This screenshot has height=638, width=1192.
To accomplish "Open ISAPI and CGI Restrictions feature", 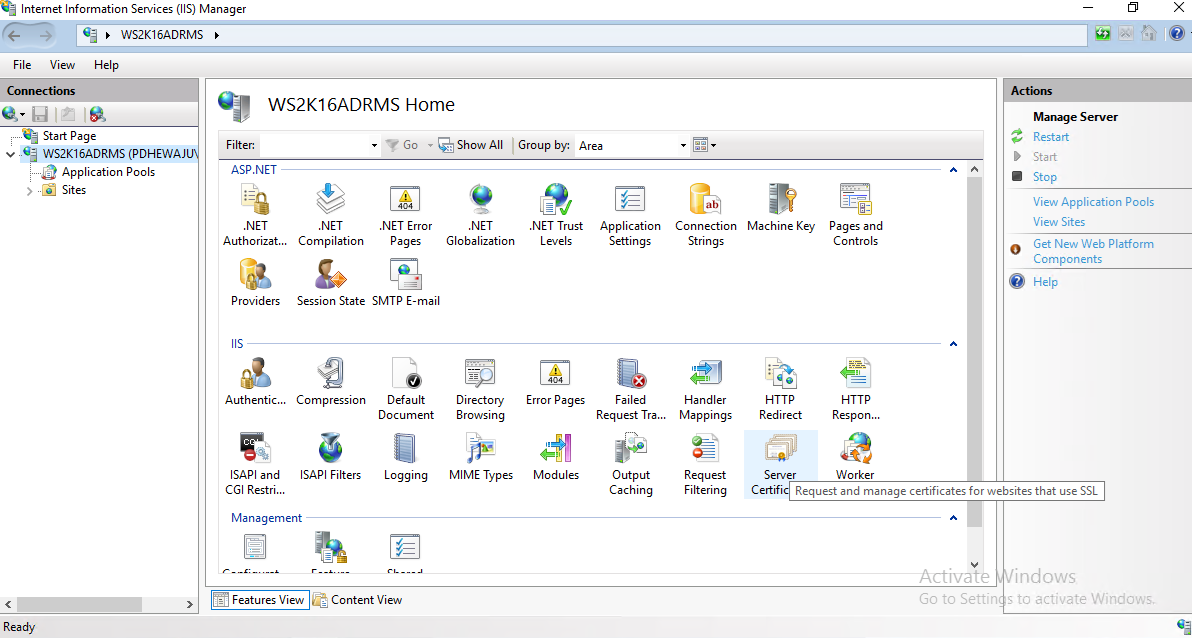I will click(255, 465).
